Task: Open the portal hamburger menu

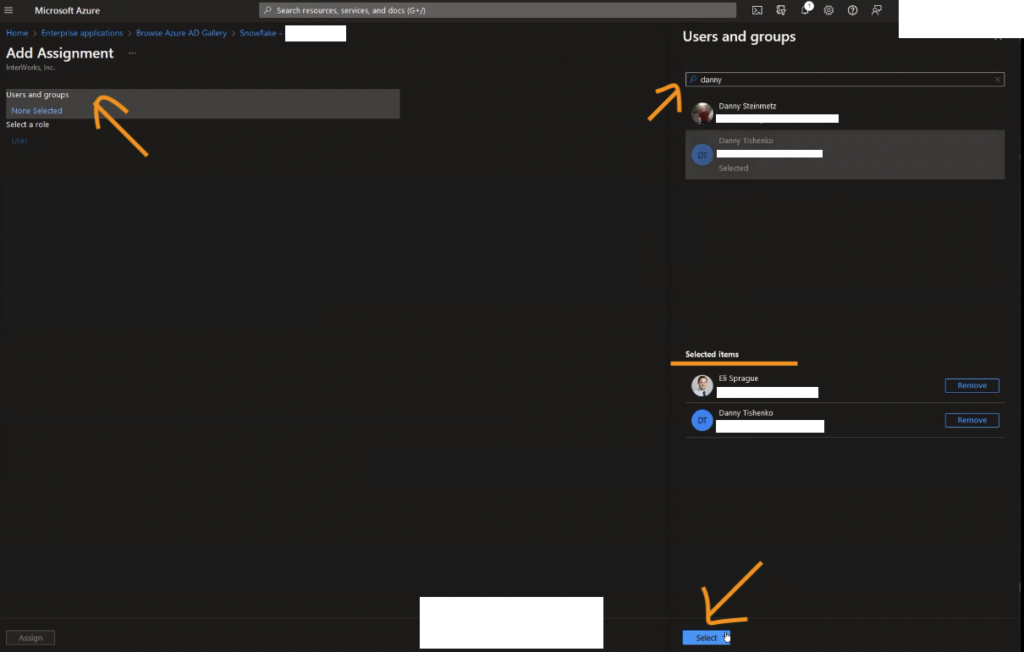Action: (10, 10)
